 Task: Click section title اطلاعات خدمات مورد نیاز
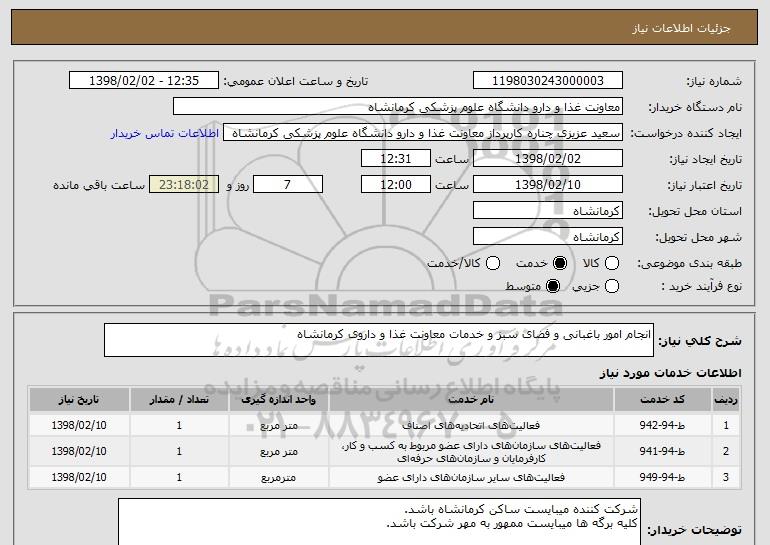click(x=670, y=374)
